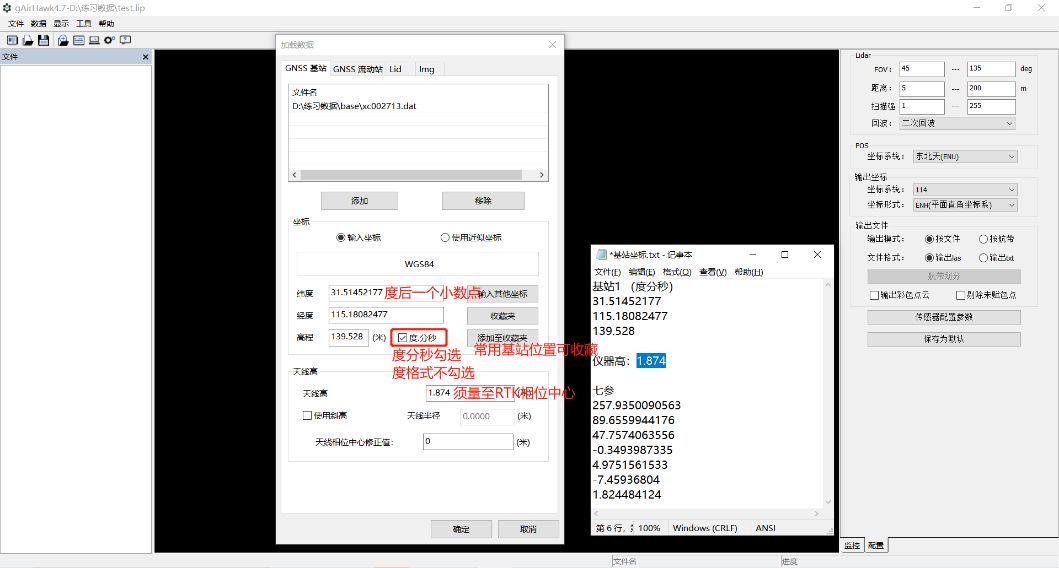Screen dimensions: 1059x568
Task: Click the load data folder-plus toolbar icon
Action: 63,41
